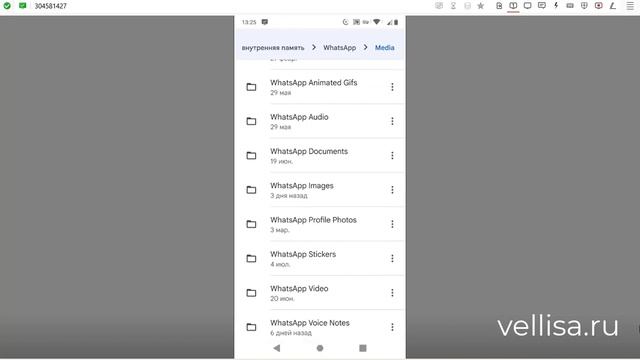Open the WhatsApp Documents folder icon
This screenshot has width=640, height=360.
[x=251, y=156]
